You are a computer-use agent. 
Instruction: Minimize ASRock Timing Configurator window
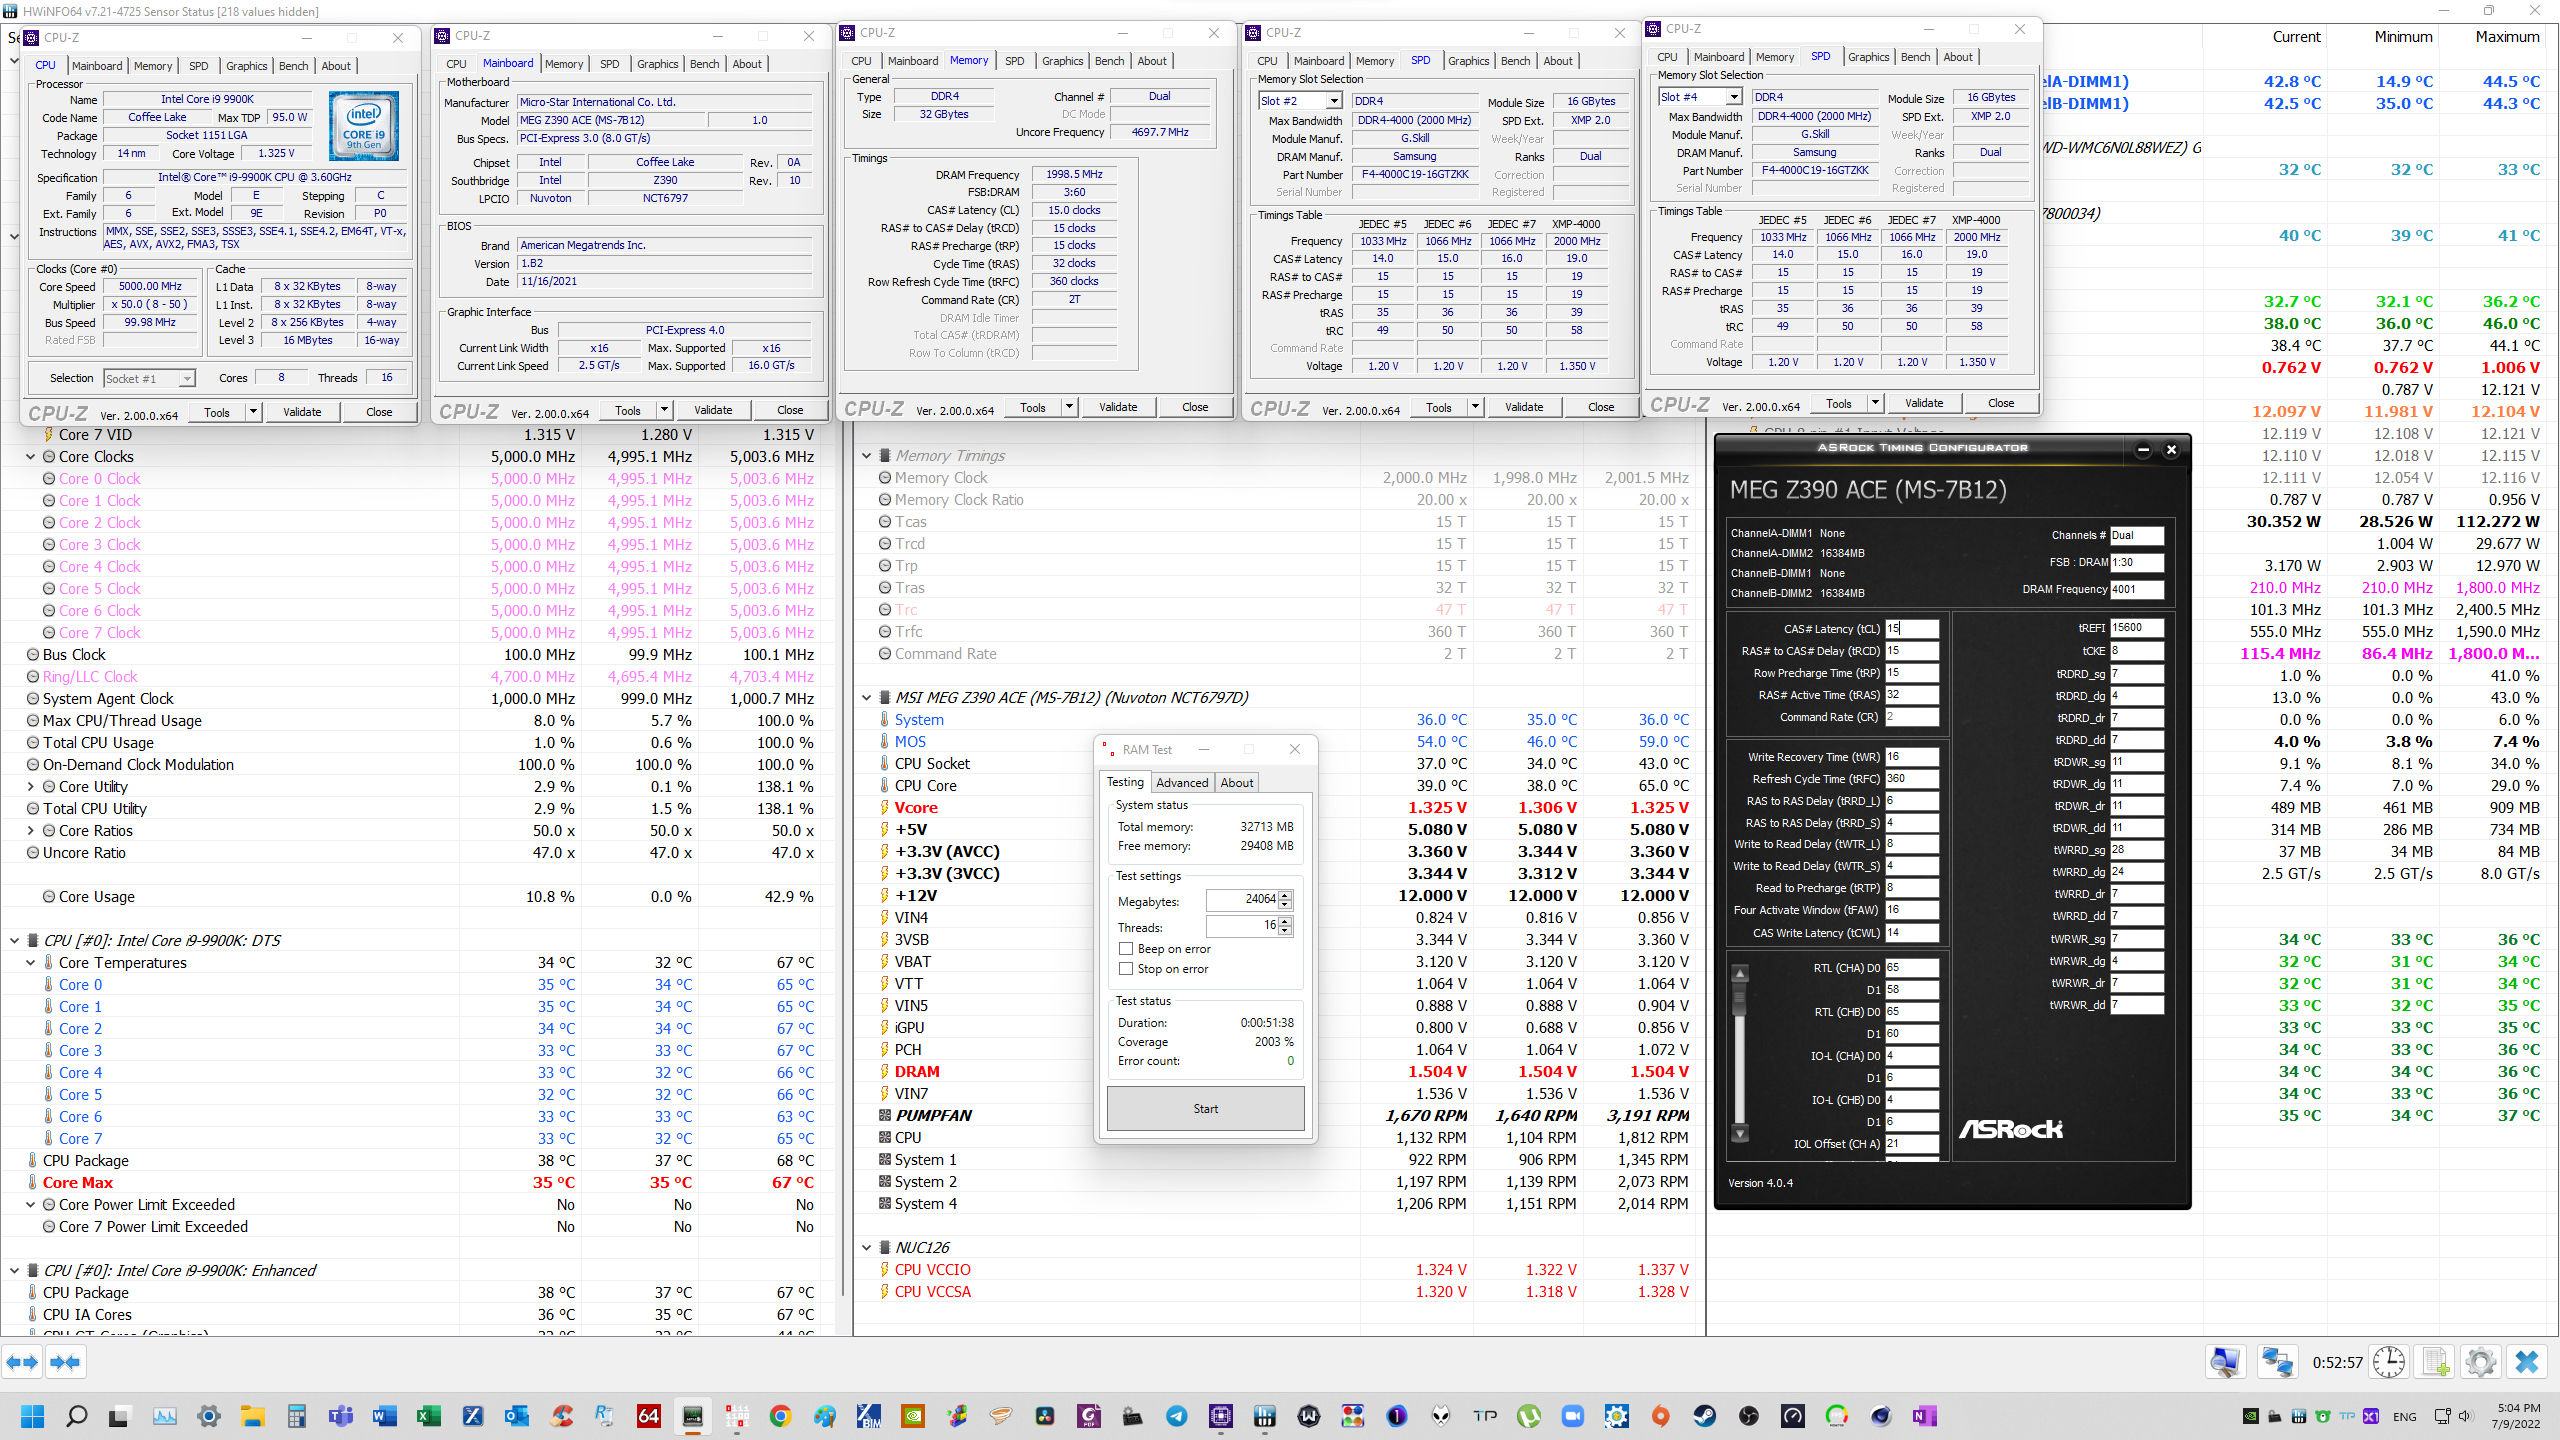pos(2142,450)
